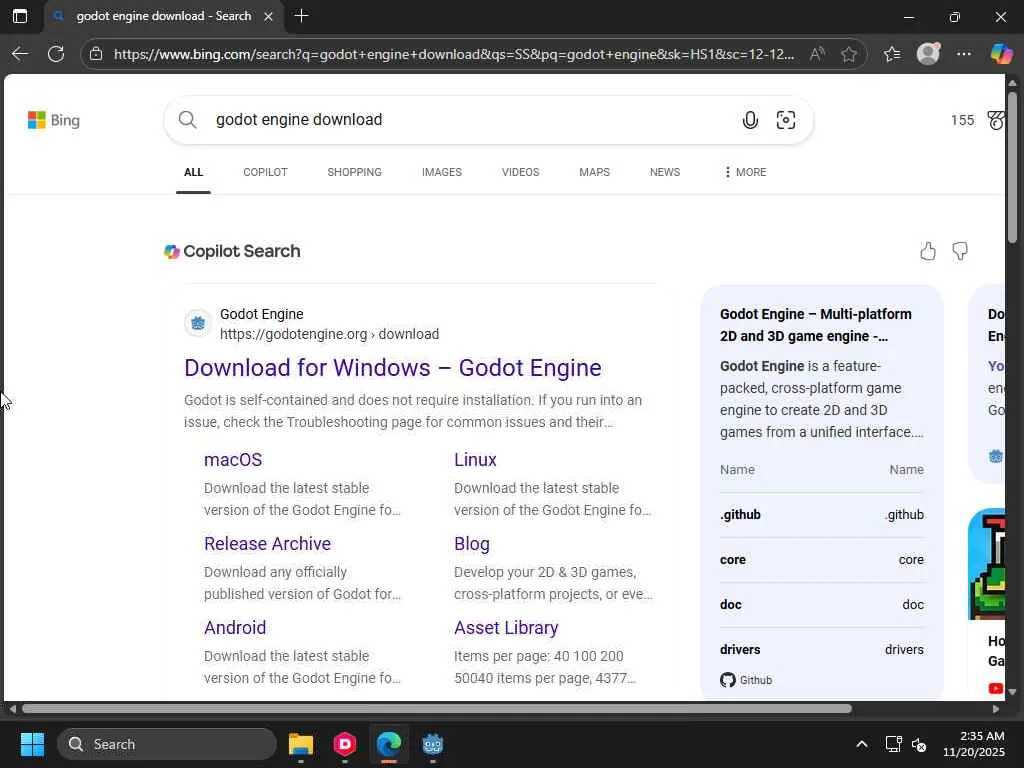Open the Release Archive link

click(267, 543)
